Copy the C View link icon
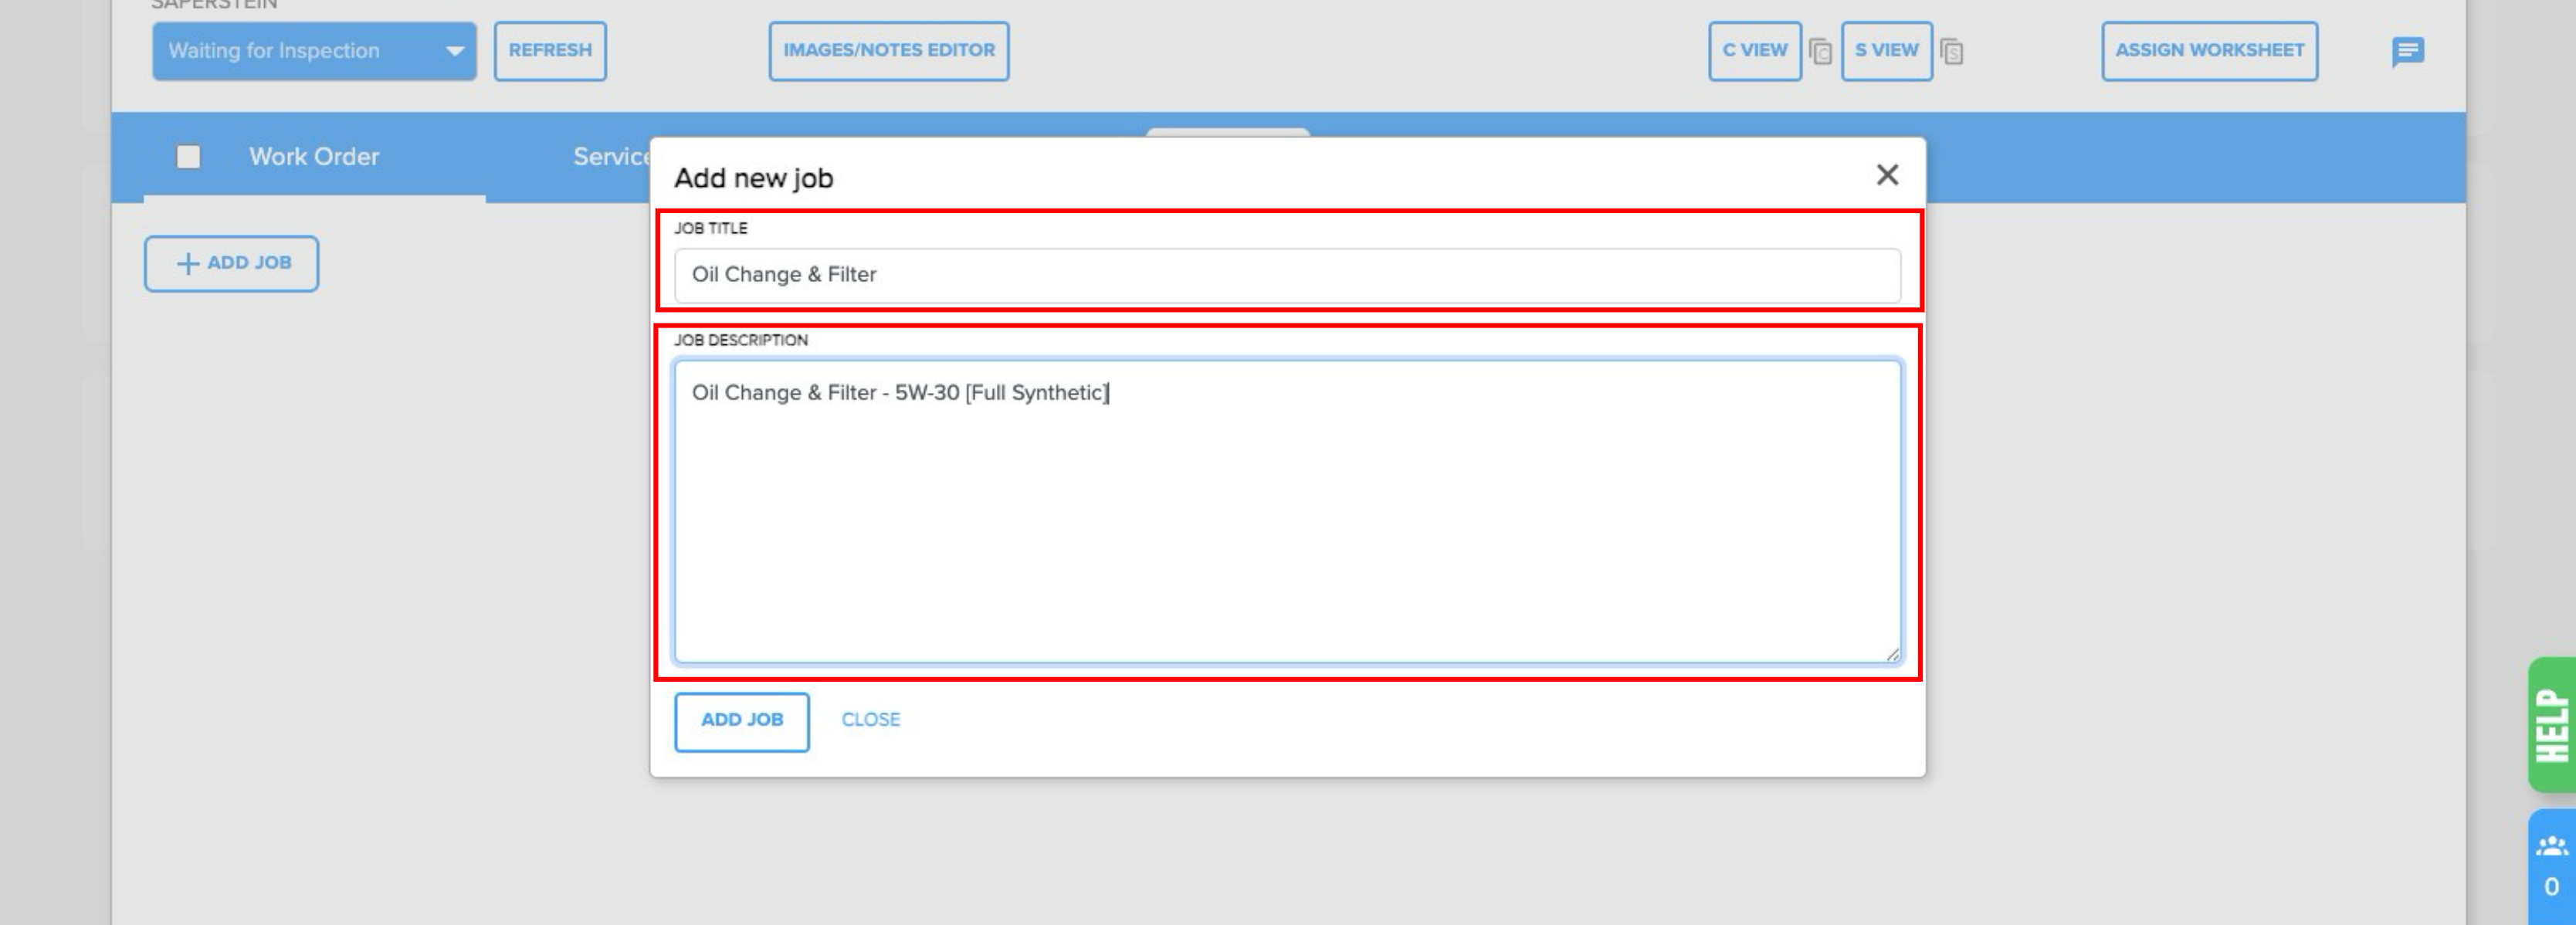 (1820, 51)
